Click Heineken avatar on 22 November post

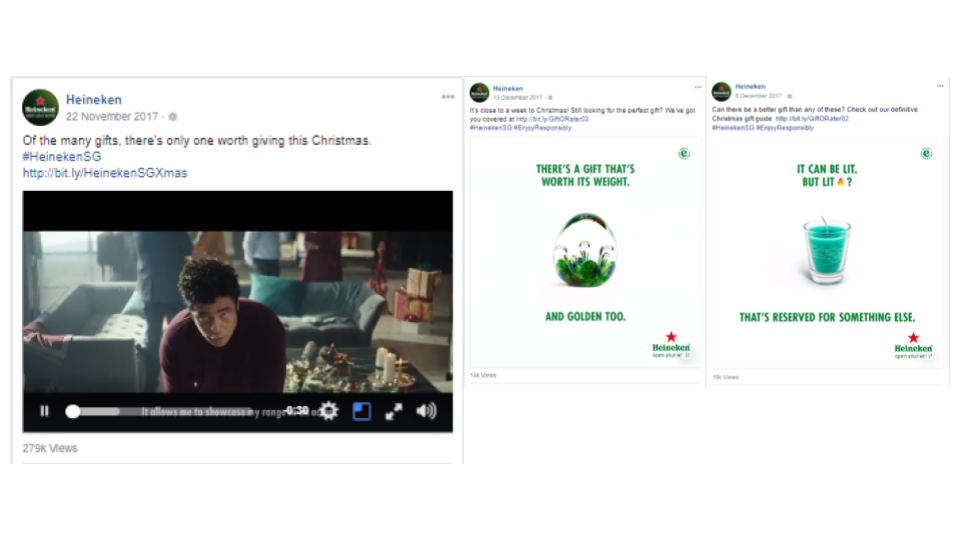click(40, 107)
